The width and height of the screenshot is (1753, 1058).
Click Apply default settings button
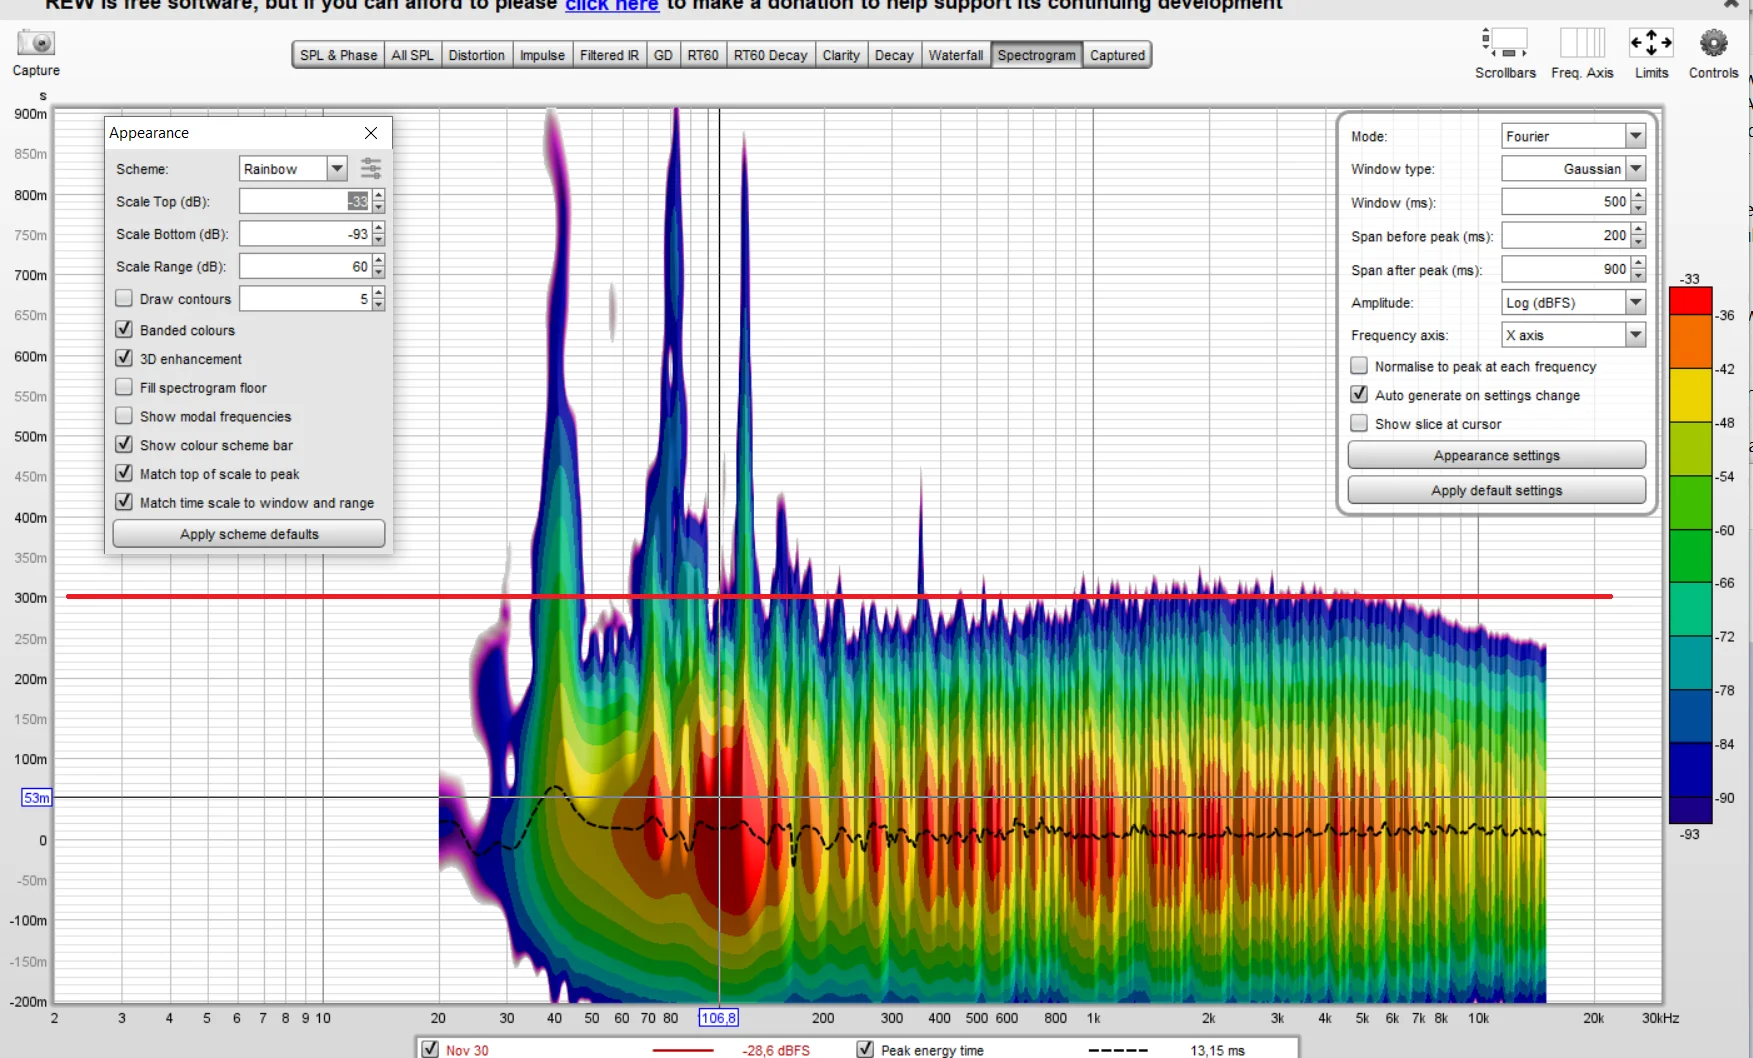click(1496, 490)
